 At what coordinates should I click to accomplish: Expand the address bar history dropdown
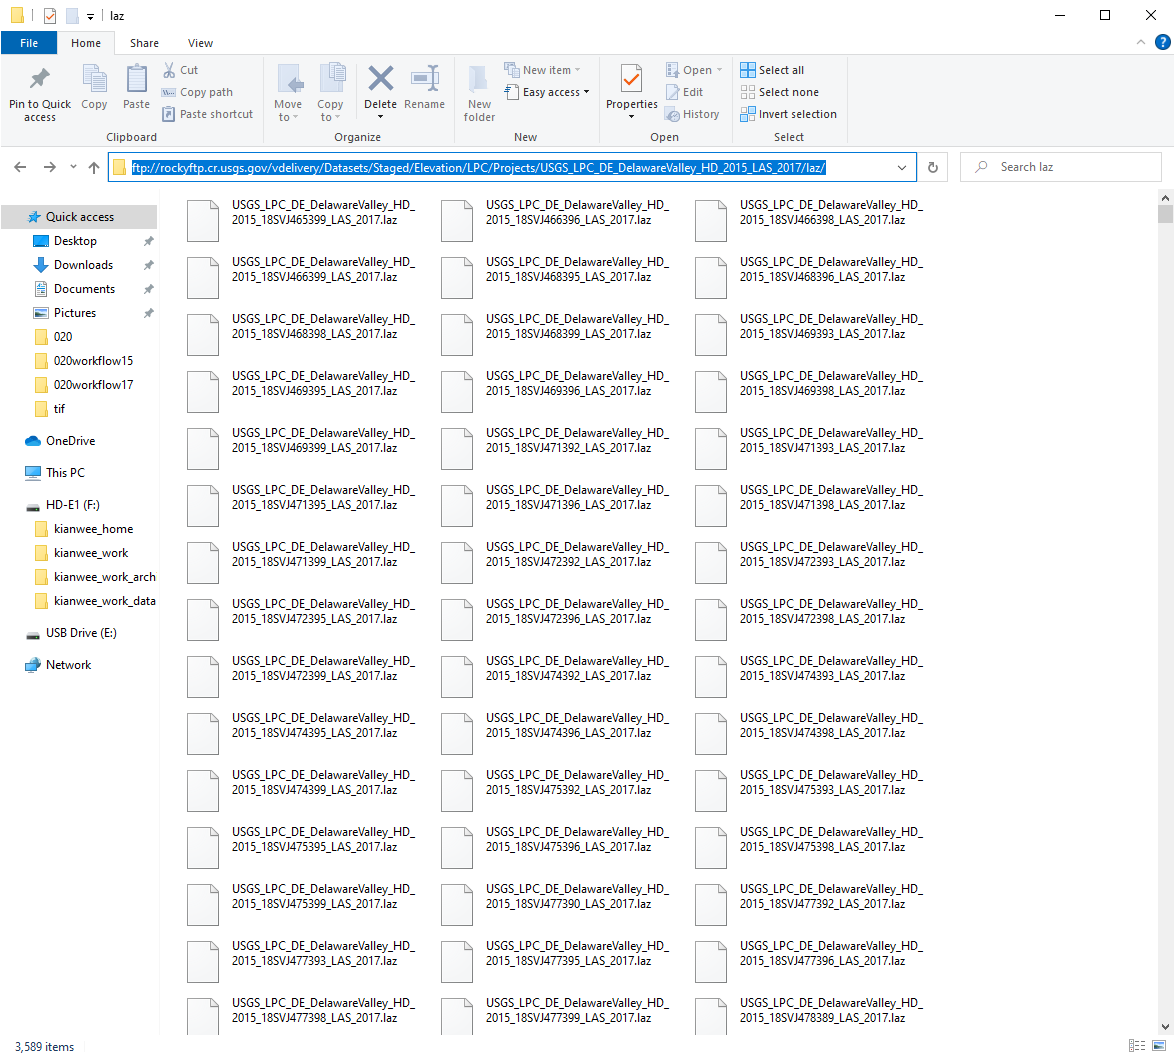(902, 168)
